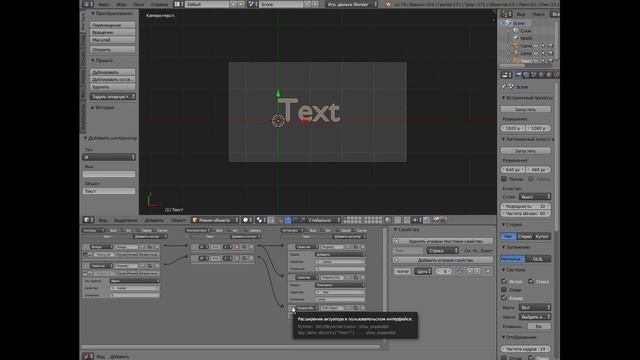Screen dimensions: 640x360
Task: Open the Строка type dropdown
Action: (442, 251)
